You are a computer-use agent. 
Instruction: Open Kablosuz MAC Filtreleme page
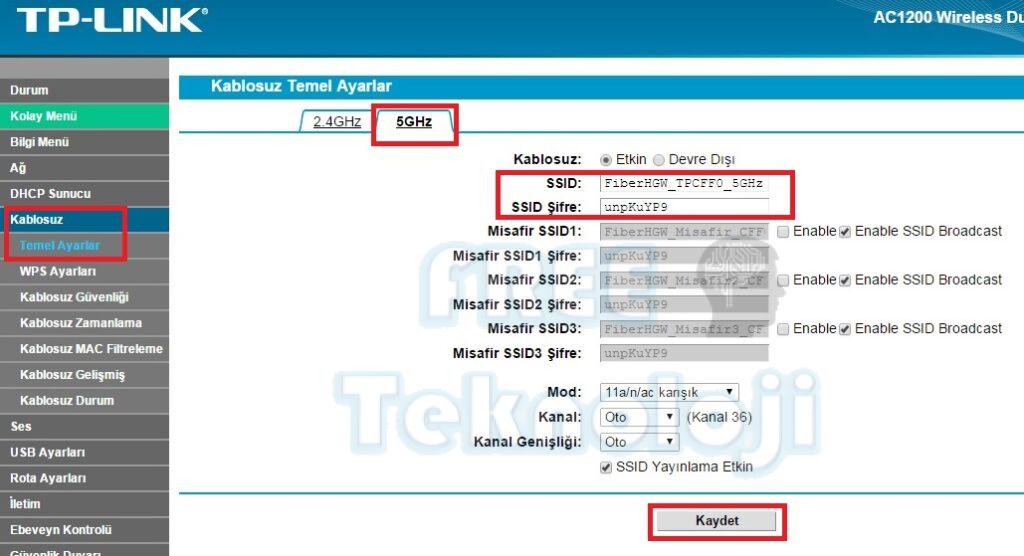click(x=91, y=349)
